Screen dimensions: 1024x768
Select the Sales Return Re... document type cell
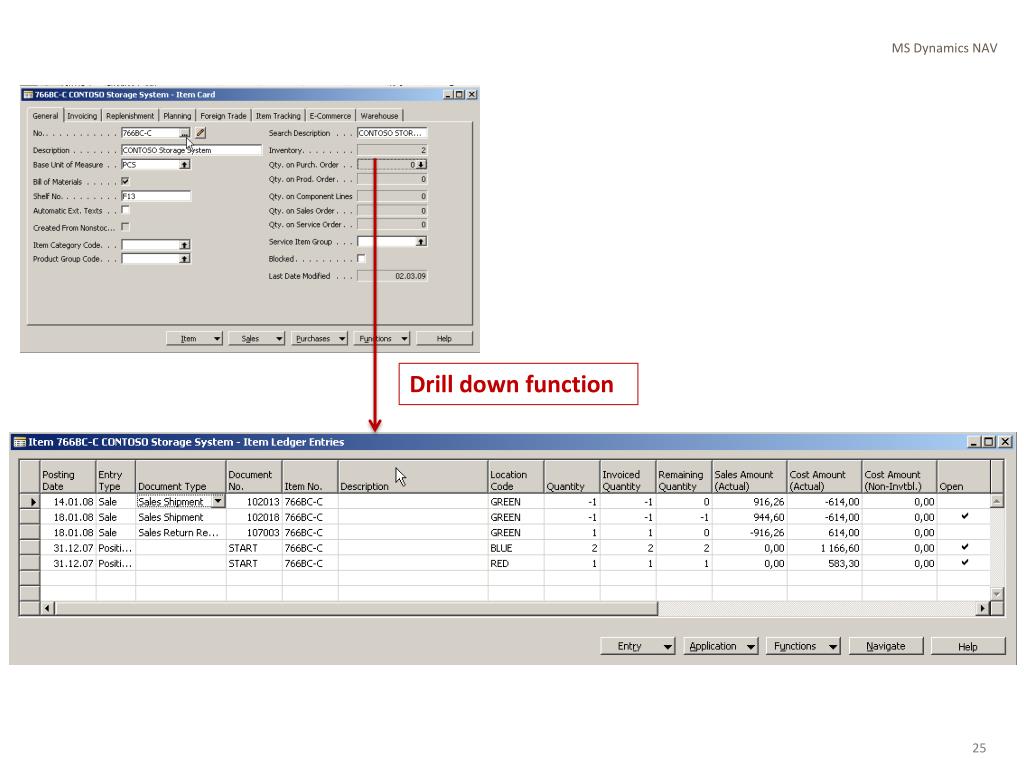(x=180, y=533)
